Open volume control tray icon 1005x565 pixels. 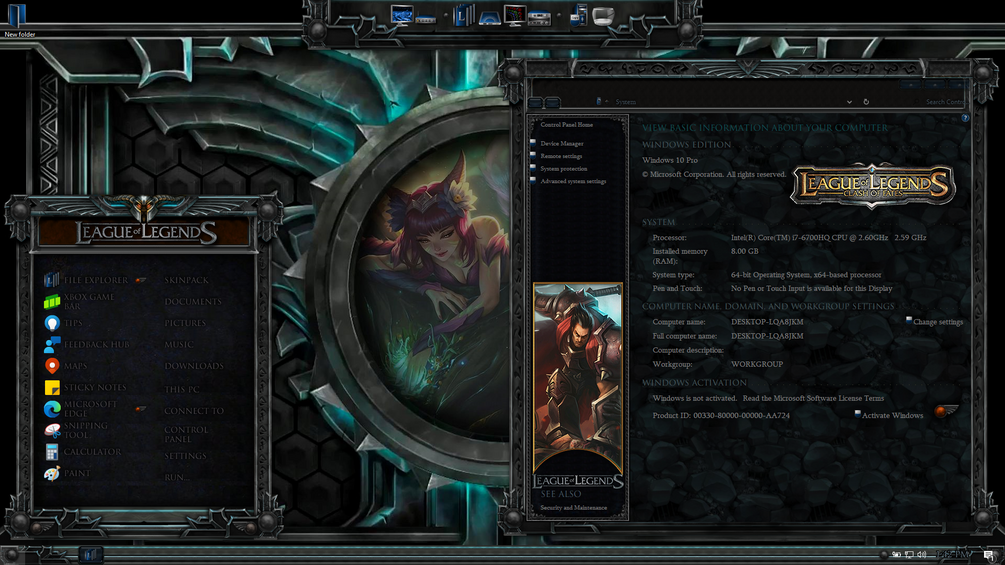(x=922, y=555)
